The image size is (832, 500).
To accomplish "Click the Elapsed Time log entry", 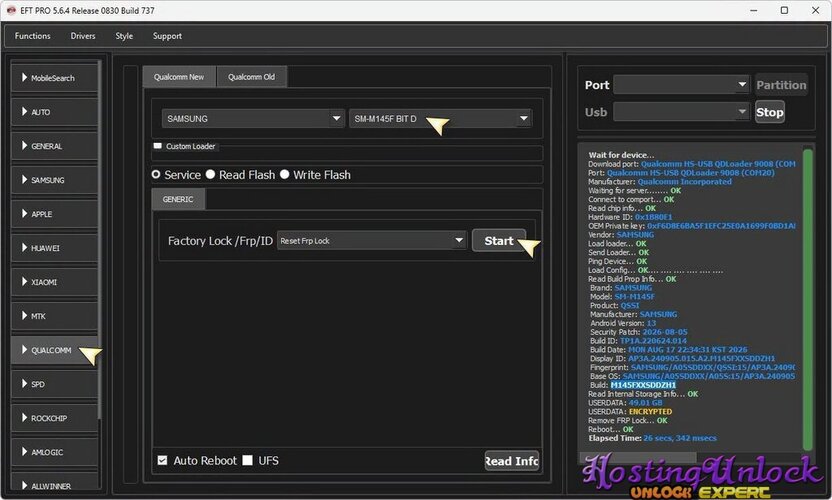I will (x=652, y=438).
